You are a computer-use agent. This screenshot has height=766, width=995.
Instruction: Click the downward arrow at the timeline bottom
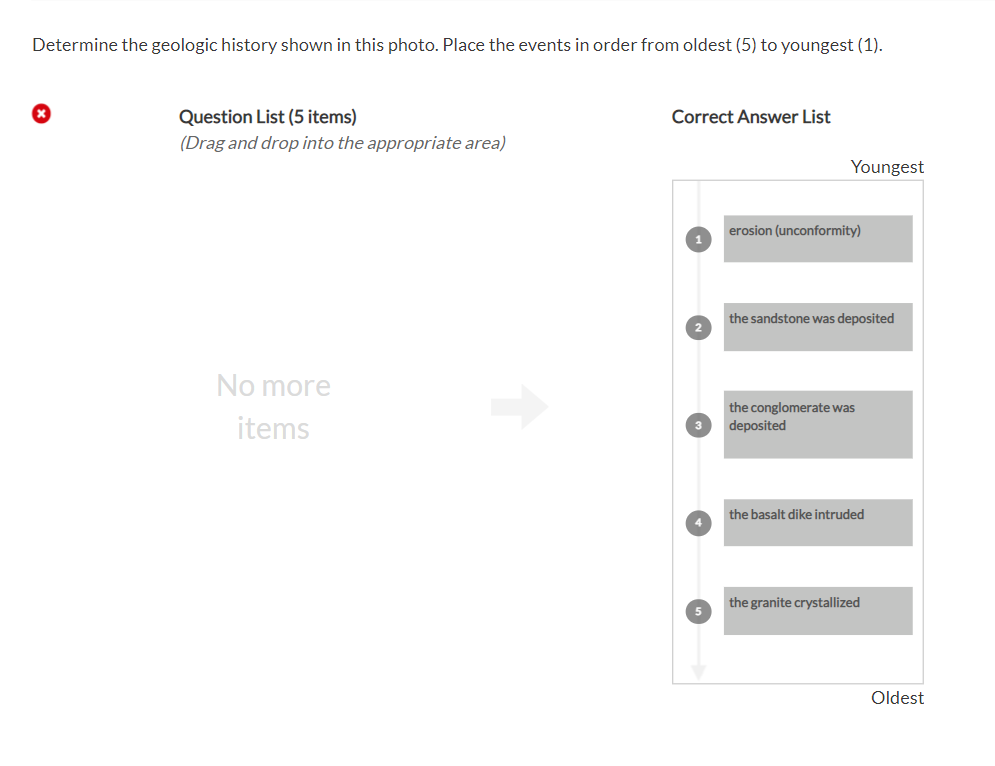[698, 672]
